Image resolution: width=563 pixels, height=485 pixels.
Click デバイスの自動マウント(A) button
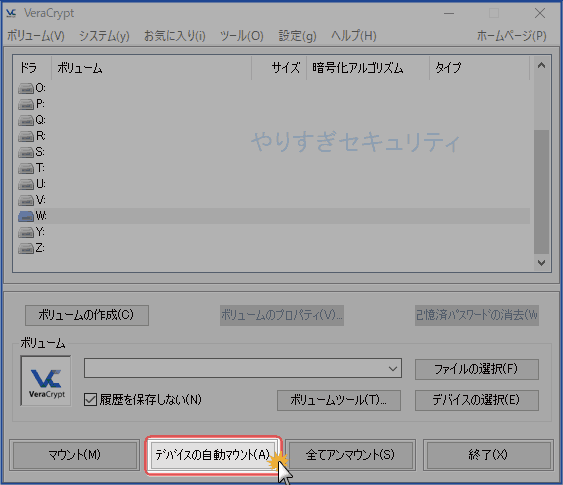pos(213,455)
